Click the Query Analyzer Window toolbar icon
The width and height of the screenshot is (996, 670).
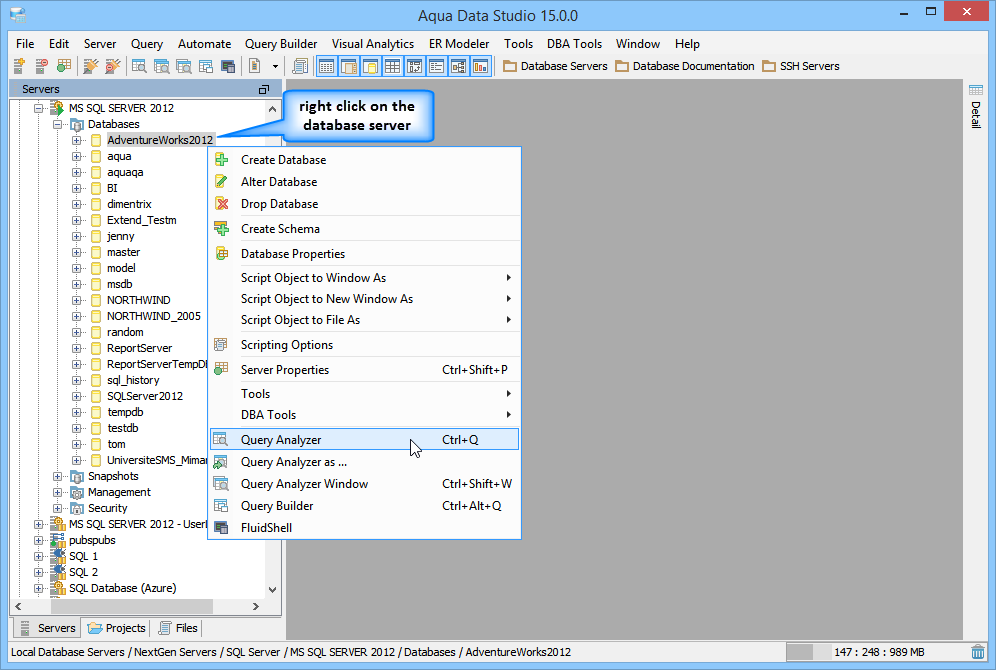pos(184,65)
